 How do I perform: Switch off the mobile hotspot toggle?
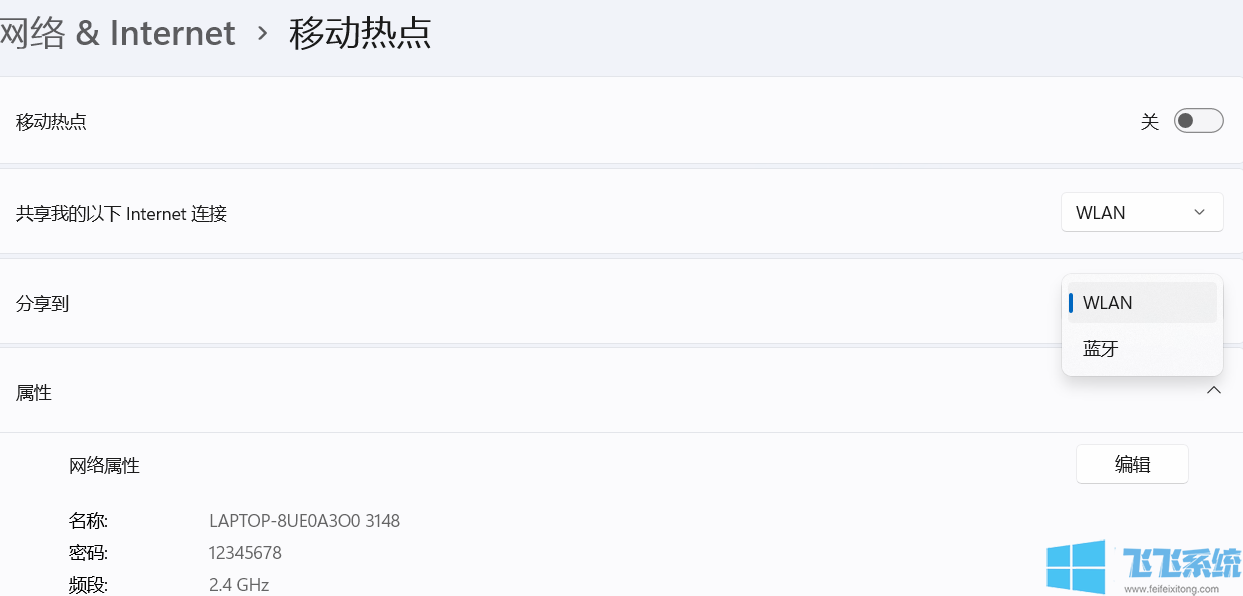1197,120
